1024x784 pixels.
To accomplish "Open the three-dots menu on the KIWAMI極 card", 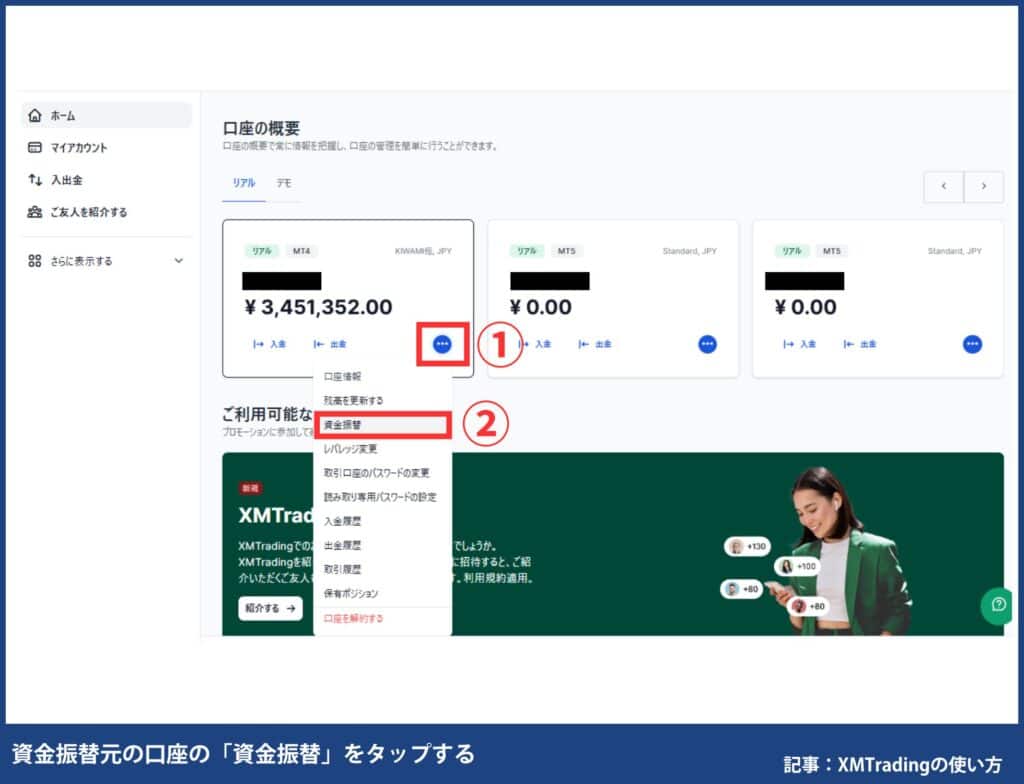I will 442,344.
